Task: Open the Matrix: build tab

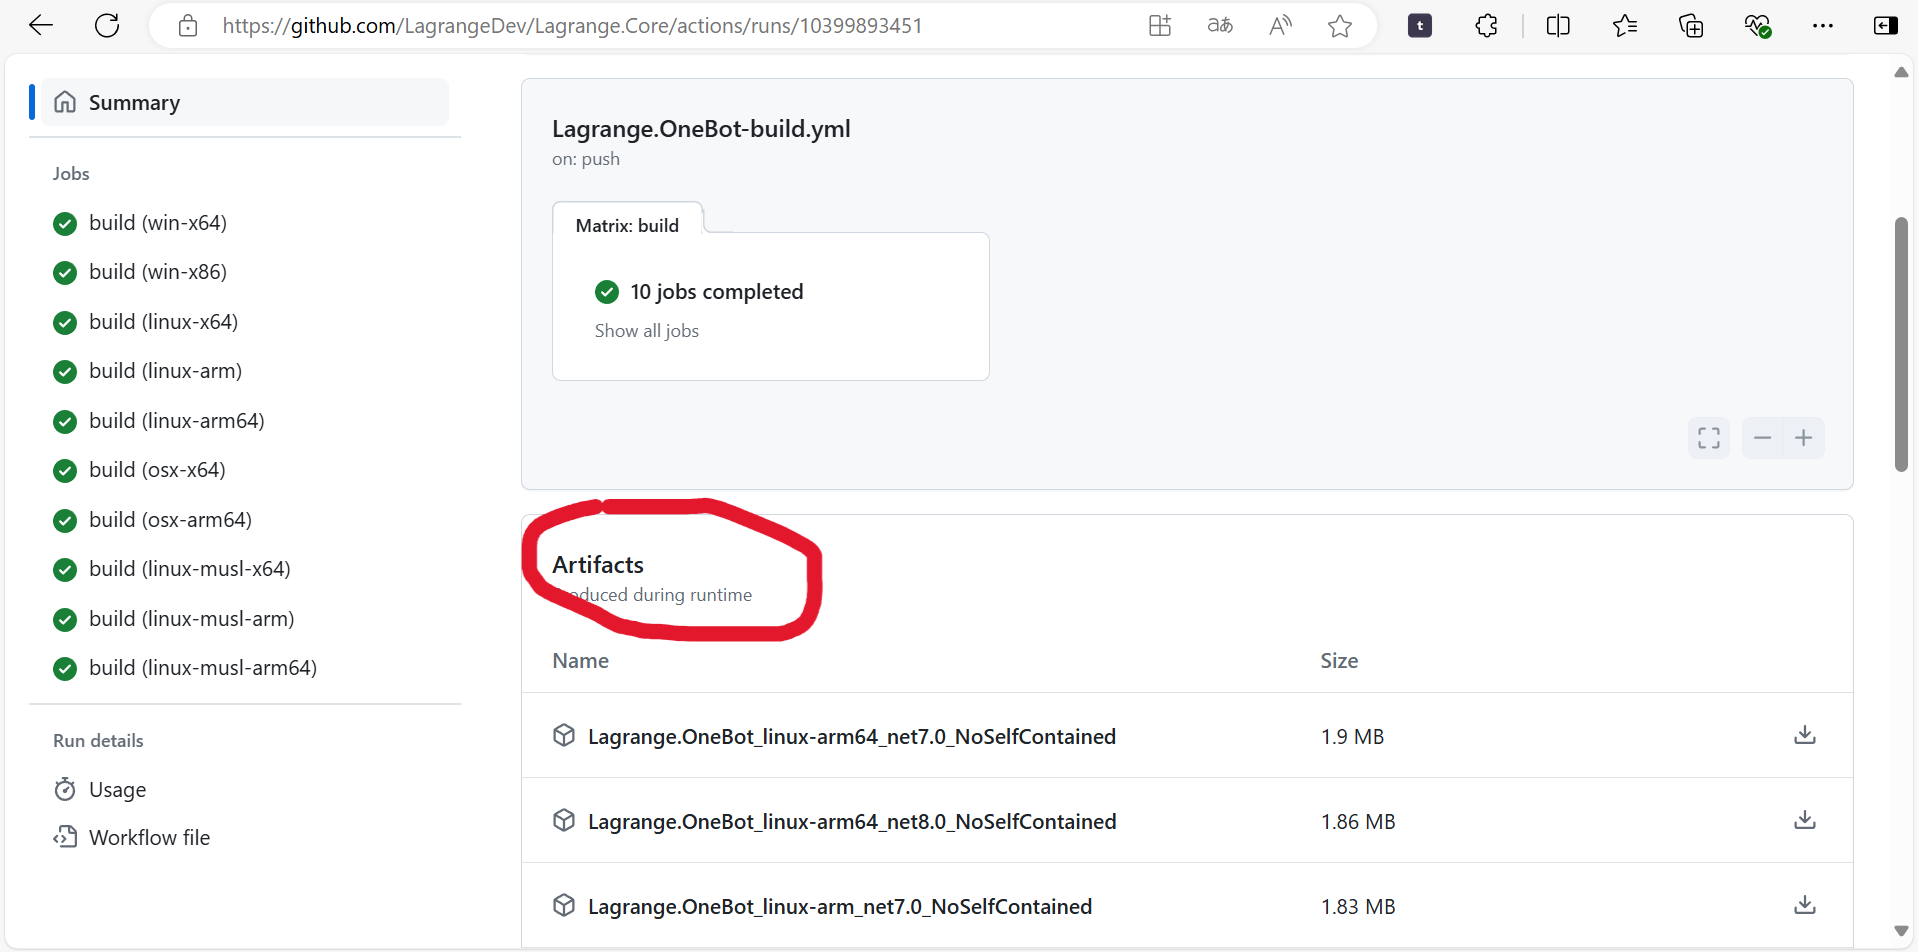Action: [627, 226]
